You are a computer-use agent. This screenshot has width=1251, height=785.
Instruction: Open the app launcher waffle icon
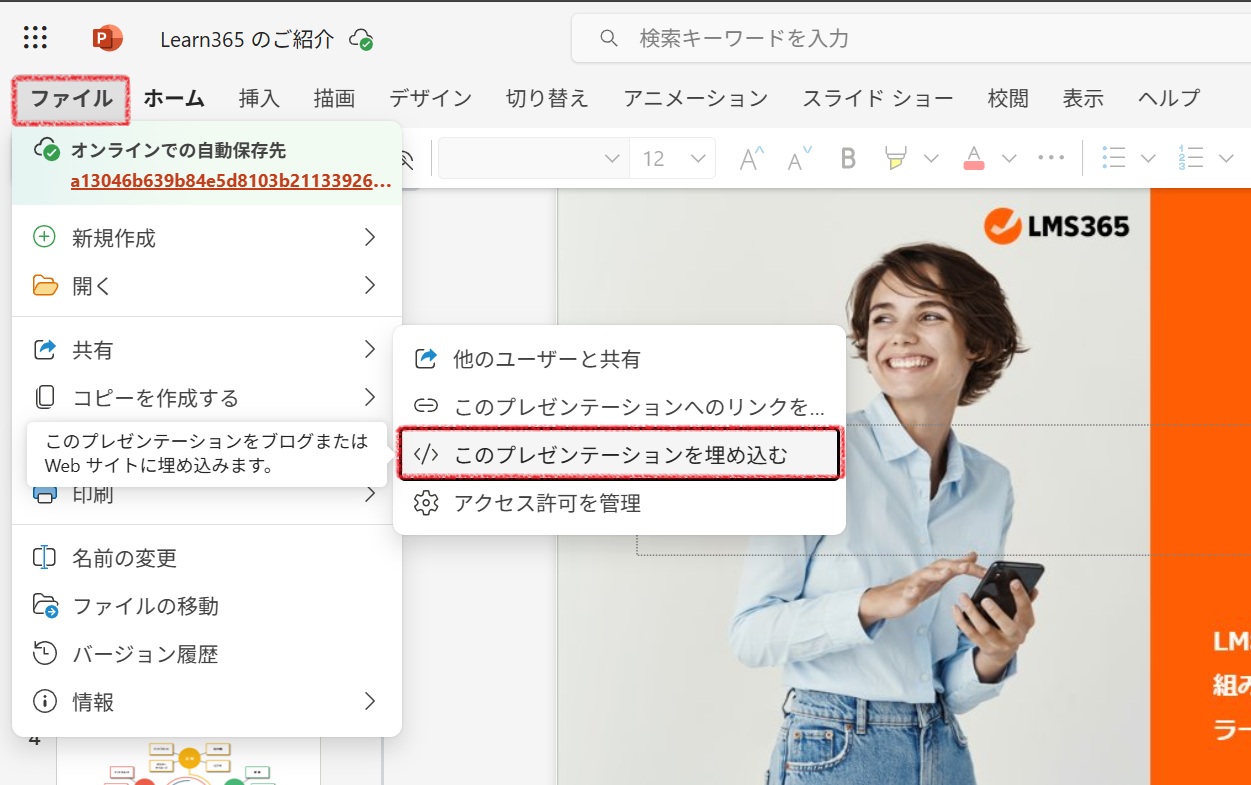point(35,38)
